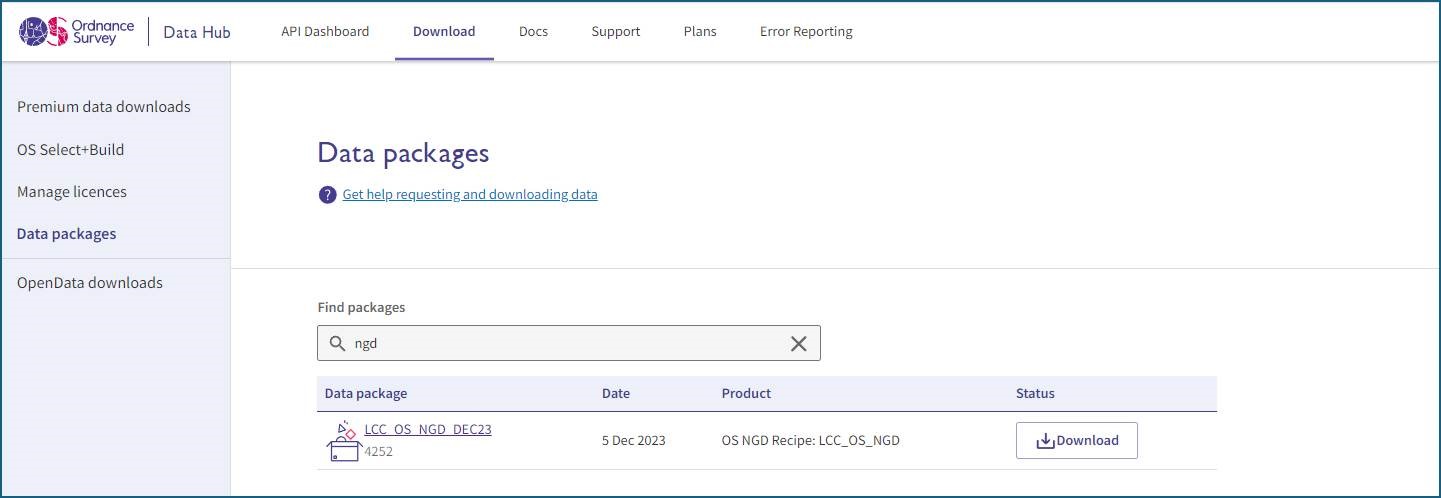
Task: Open Premium data downloads in sidebar
Action: [104, 106]
